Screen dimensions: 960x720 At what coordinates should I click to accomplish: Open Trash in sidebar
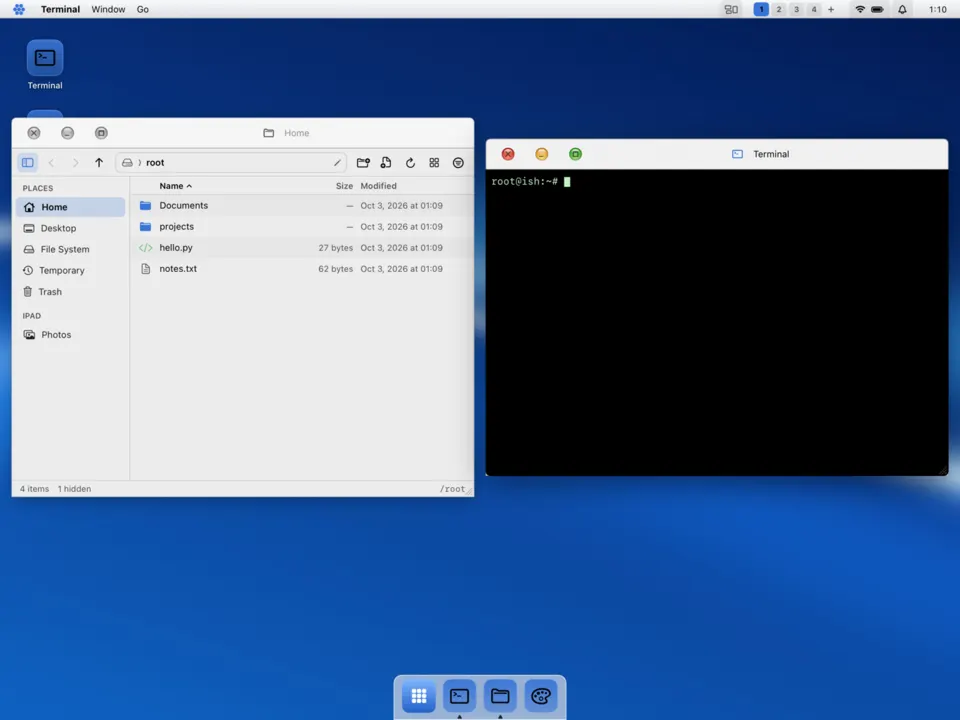70,292
